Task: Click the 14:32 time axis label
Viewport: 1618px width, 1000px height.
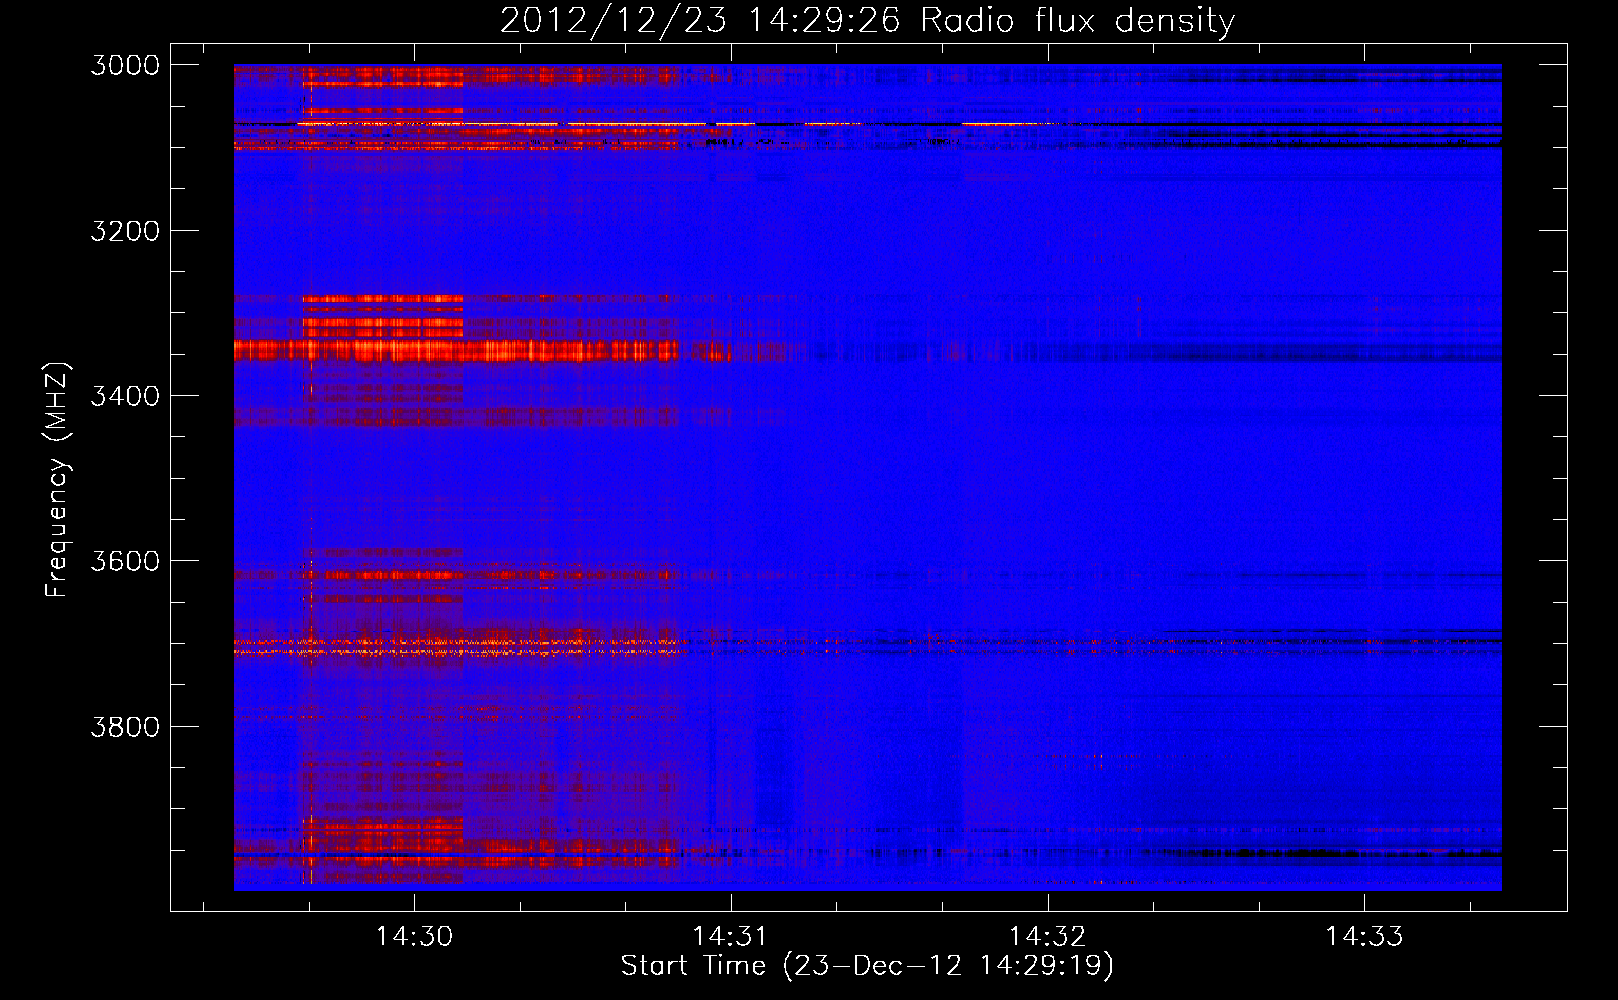Action: [1047, 936]
